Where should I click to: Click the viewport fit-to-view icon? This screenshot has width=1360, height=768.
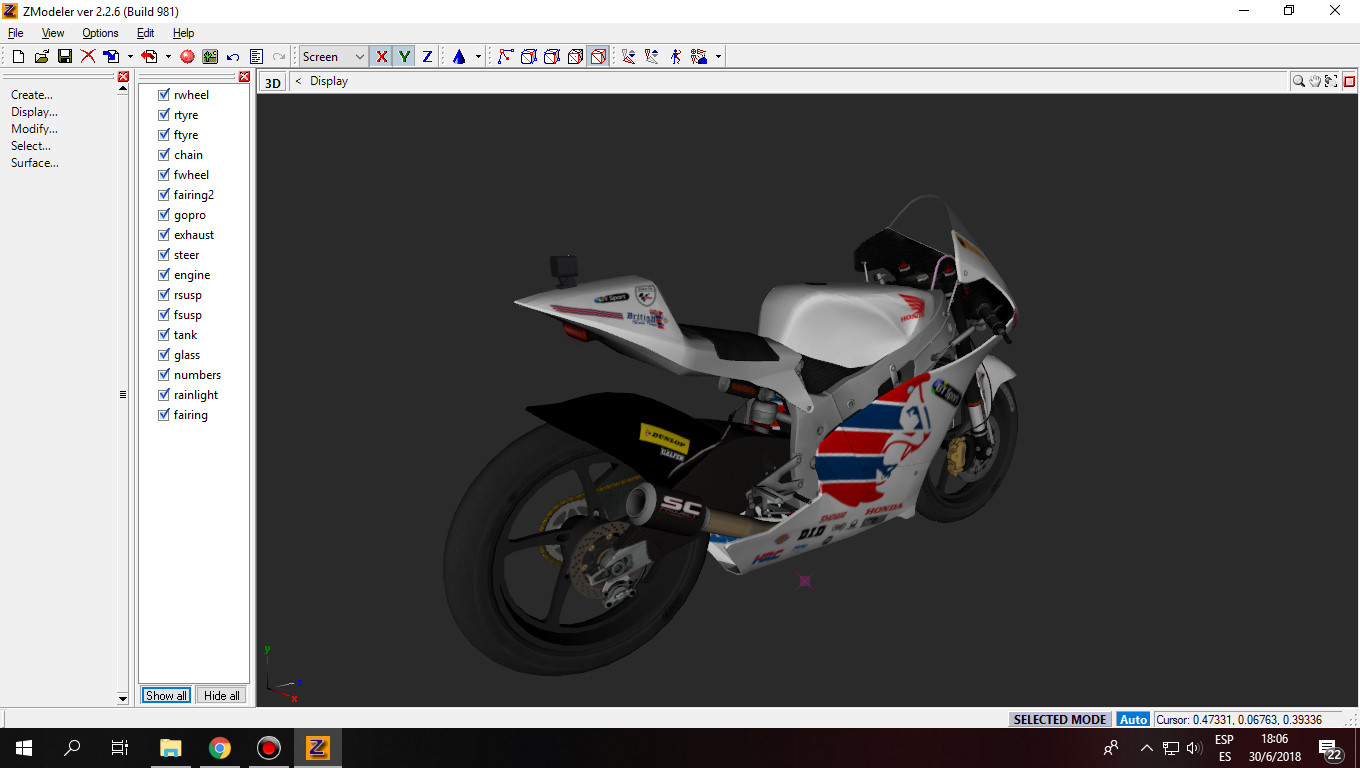tap(1331, 81)
